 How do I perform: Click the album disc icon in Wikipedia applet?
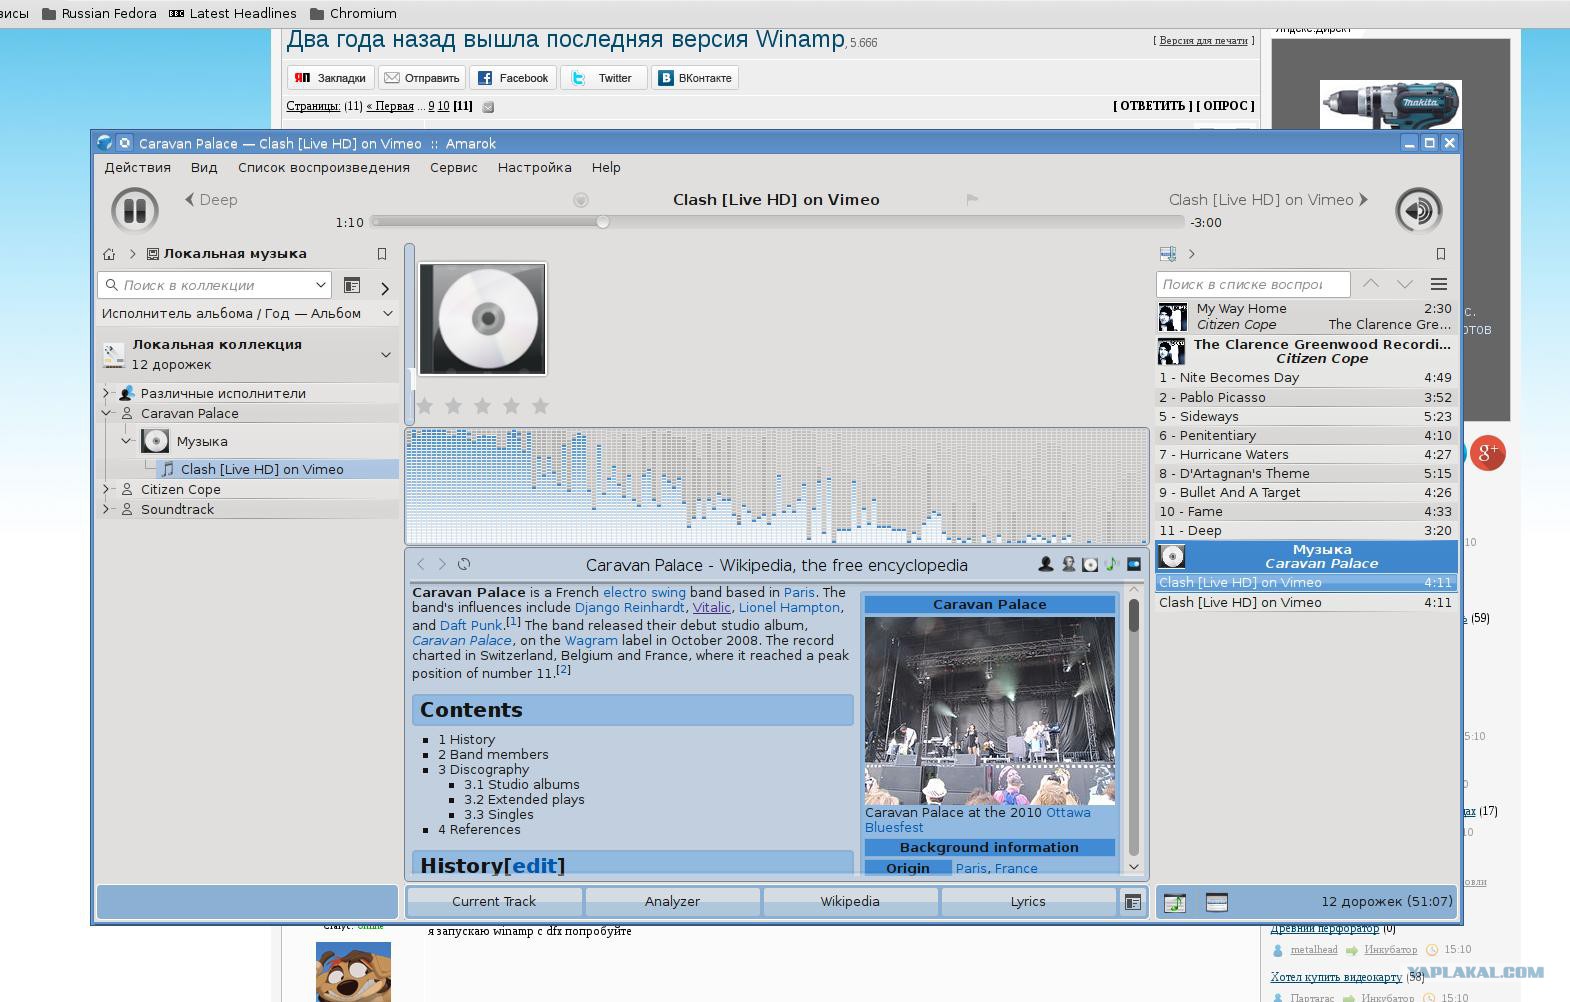(1090, 564)
